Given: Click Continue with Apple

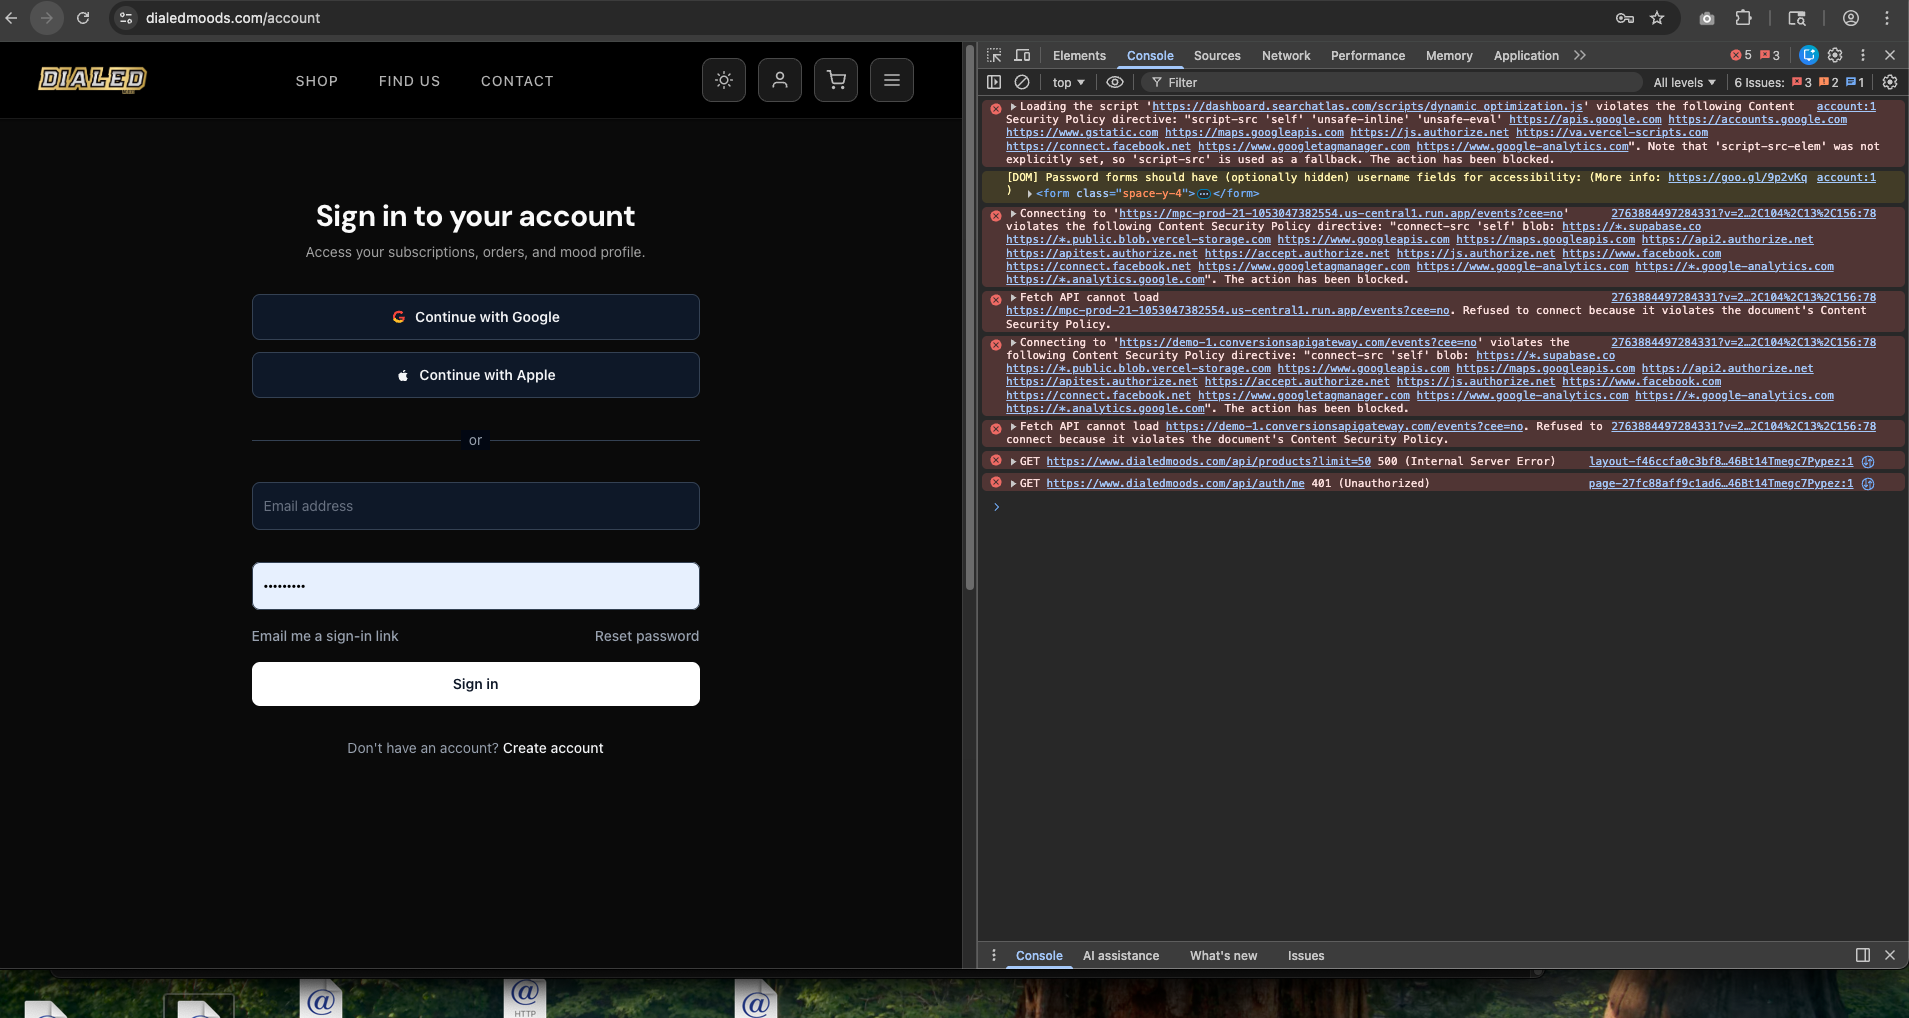Looking at the screenshot, I should point(476,375).
